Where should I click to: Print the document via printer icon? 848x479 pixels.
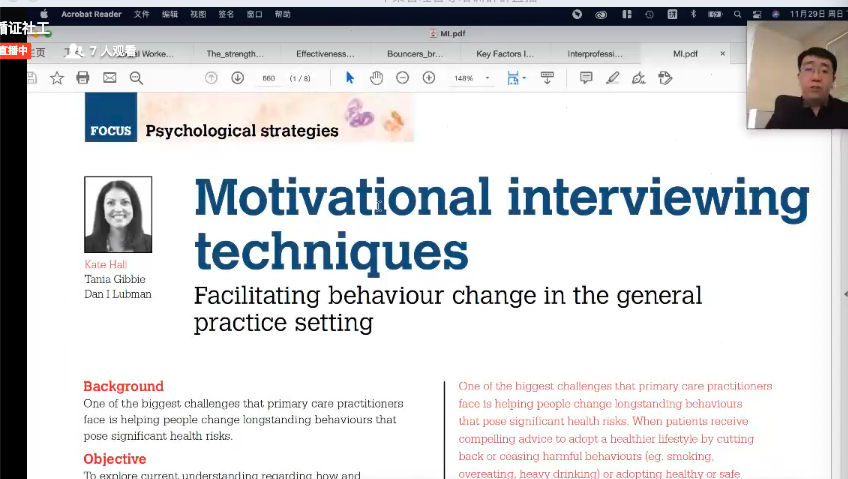(x=83, y=78)
